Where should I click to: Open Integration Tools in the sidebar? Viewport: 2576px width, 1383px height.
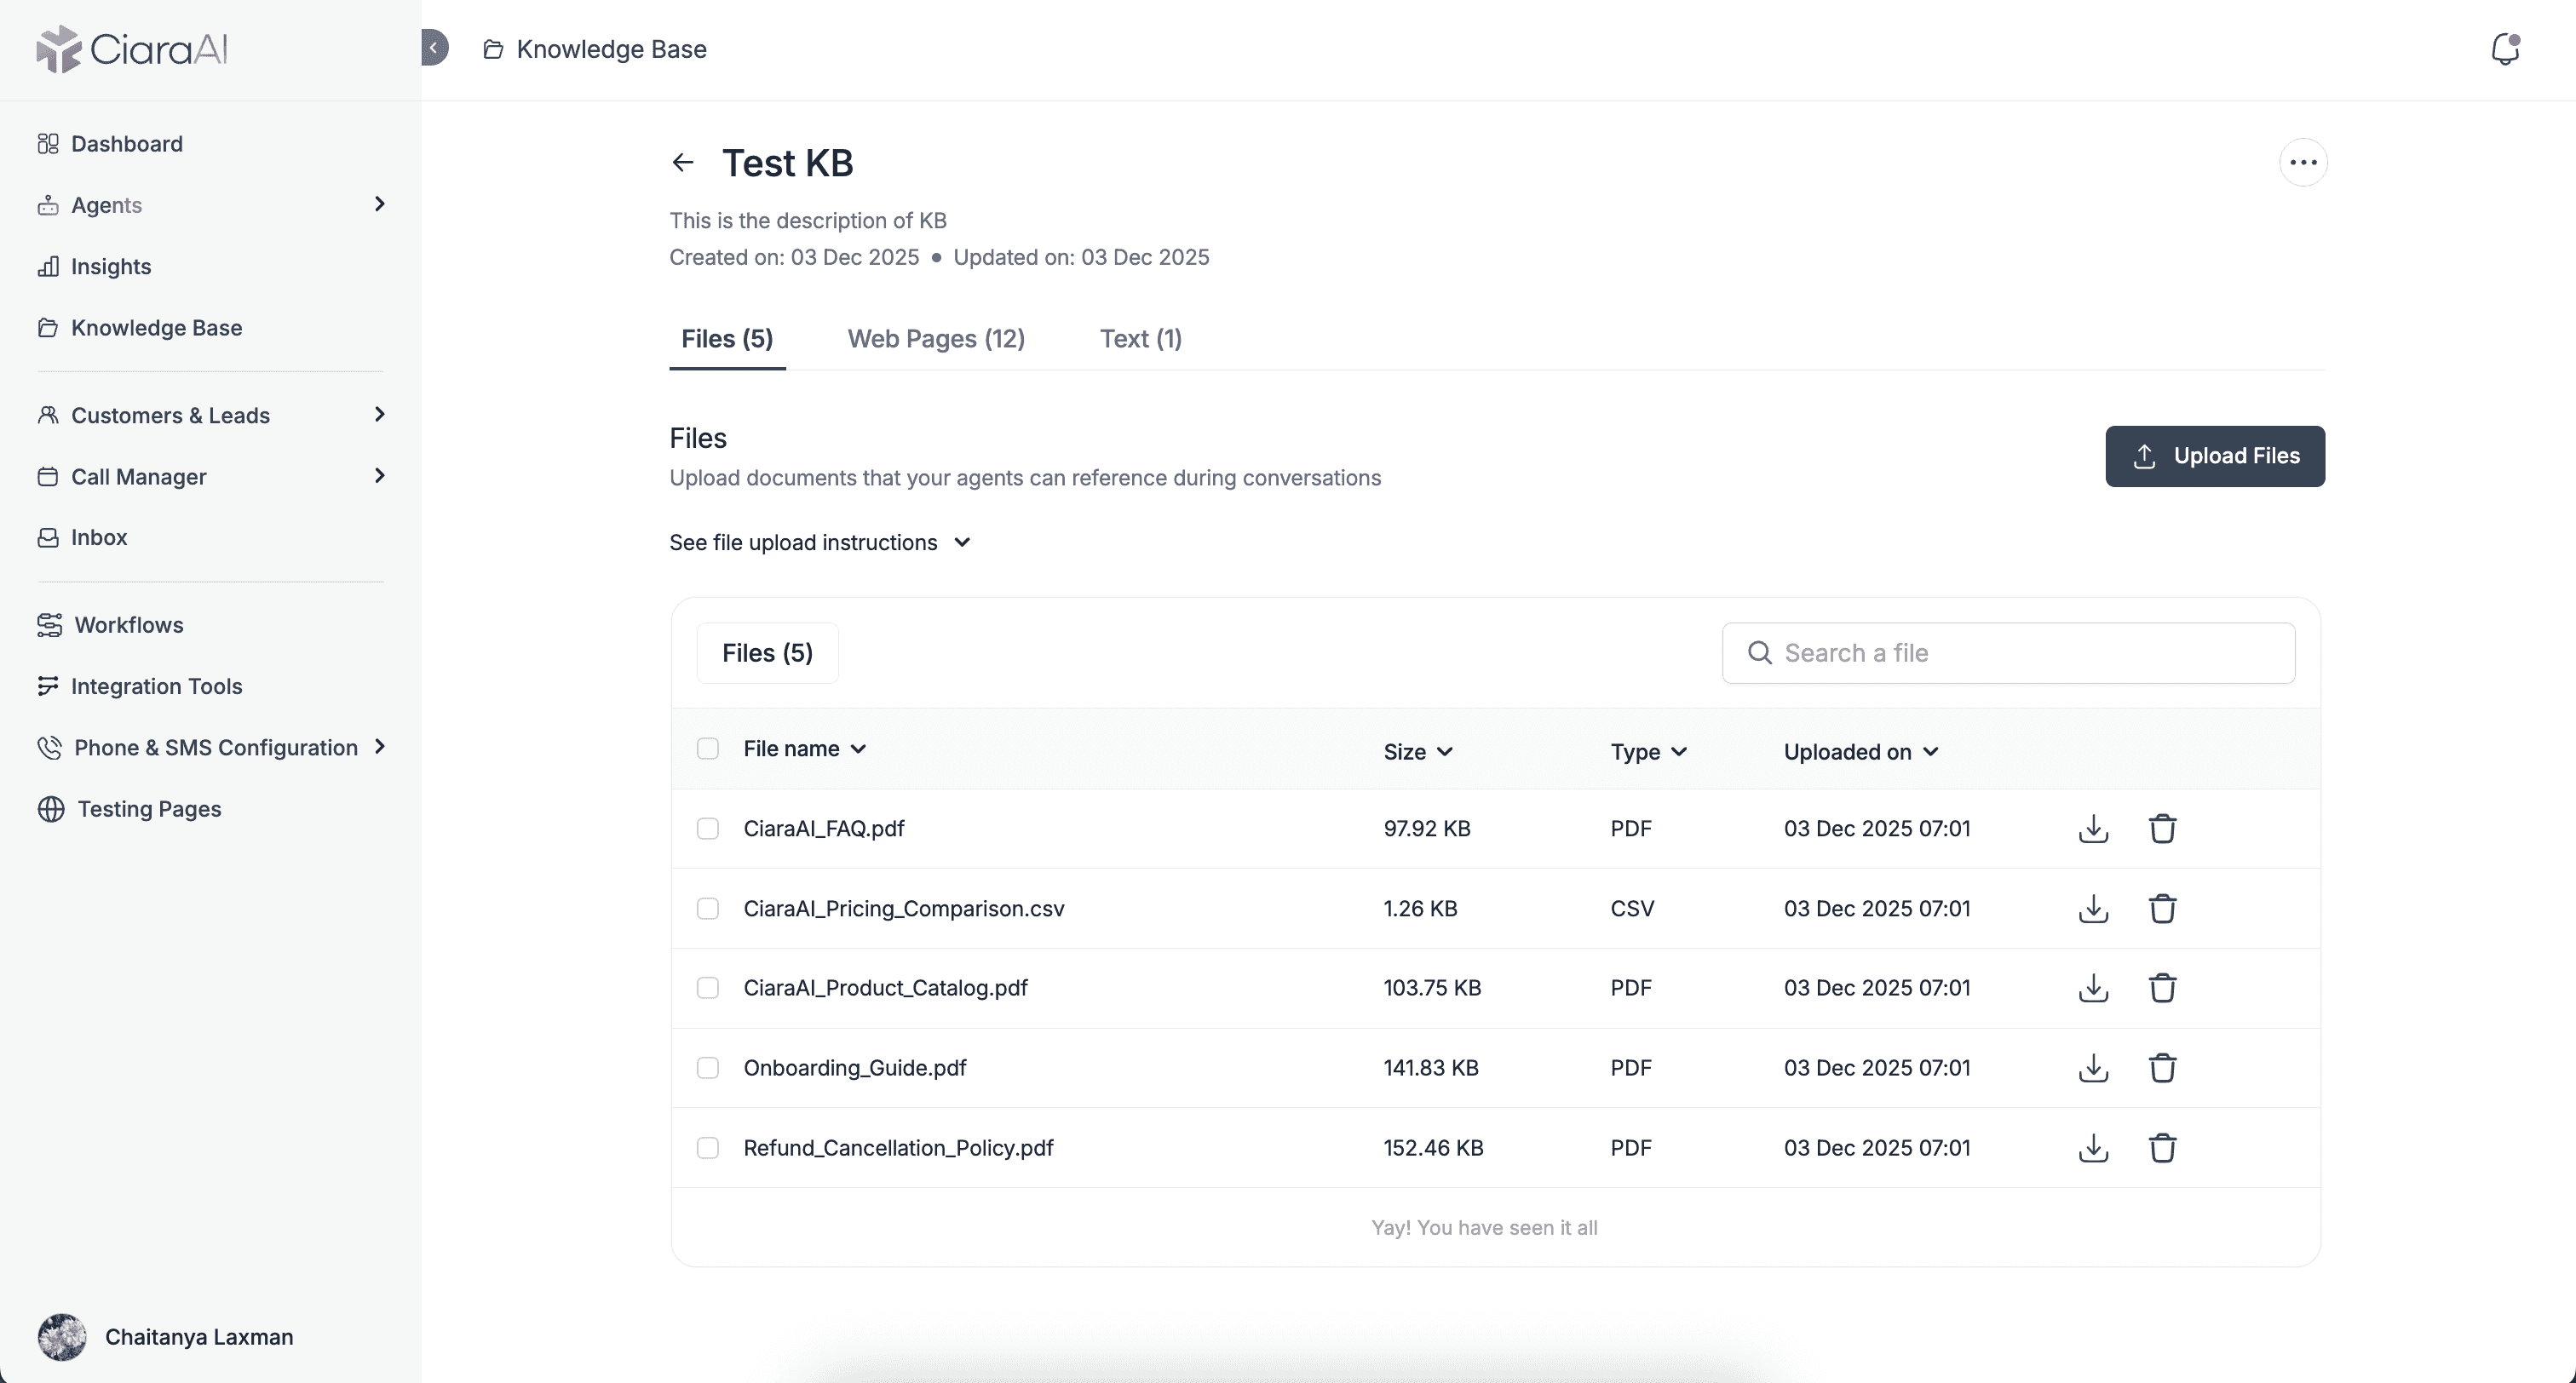[x=156, y=686]
